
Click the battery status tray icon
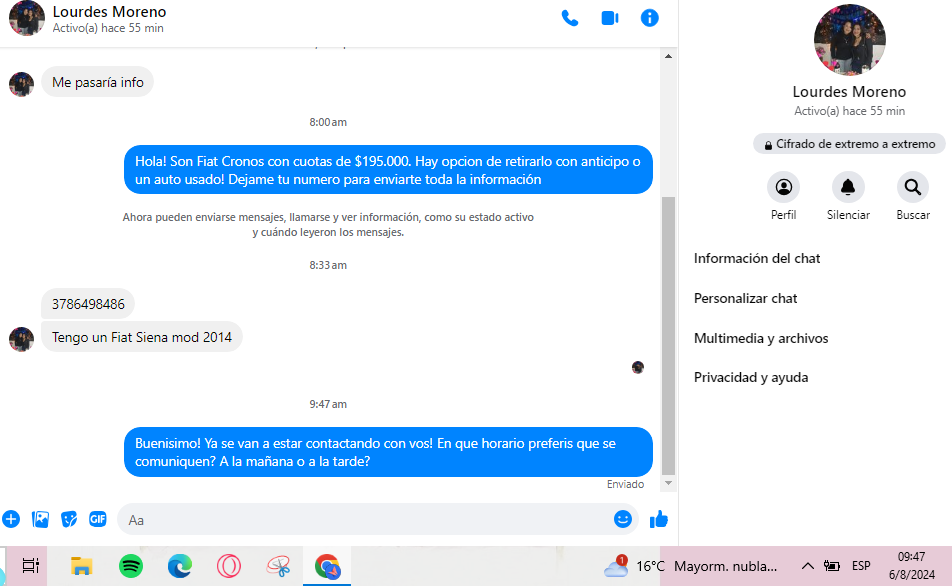click(x=832, y=566)
